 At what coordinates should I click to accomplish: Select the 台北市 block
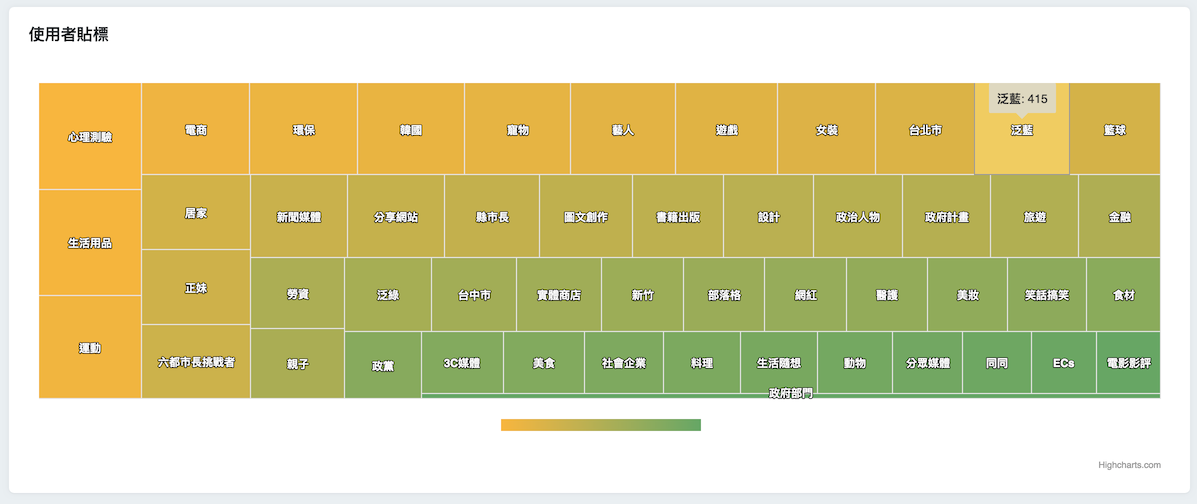pyautogui.click(x=925, y=130)
